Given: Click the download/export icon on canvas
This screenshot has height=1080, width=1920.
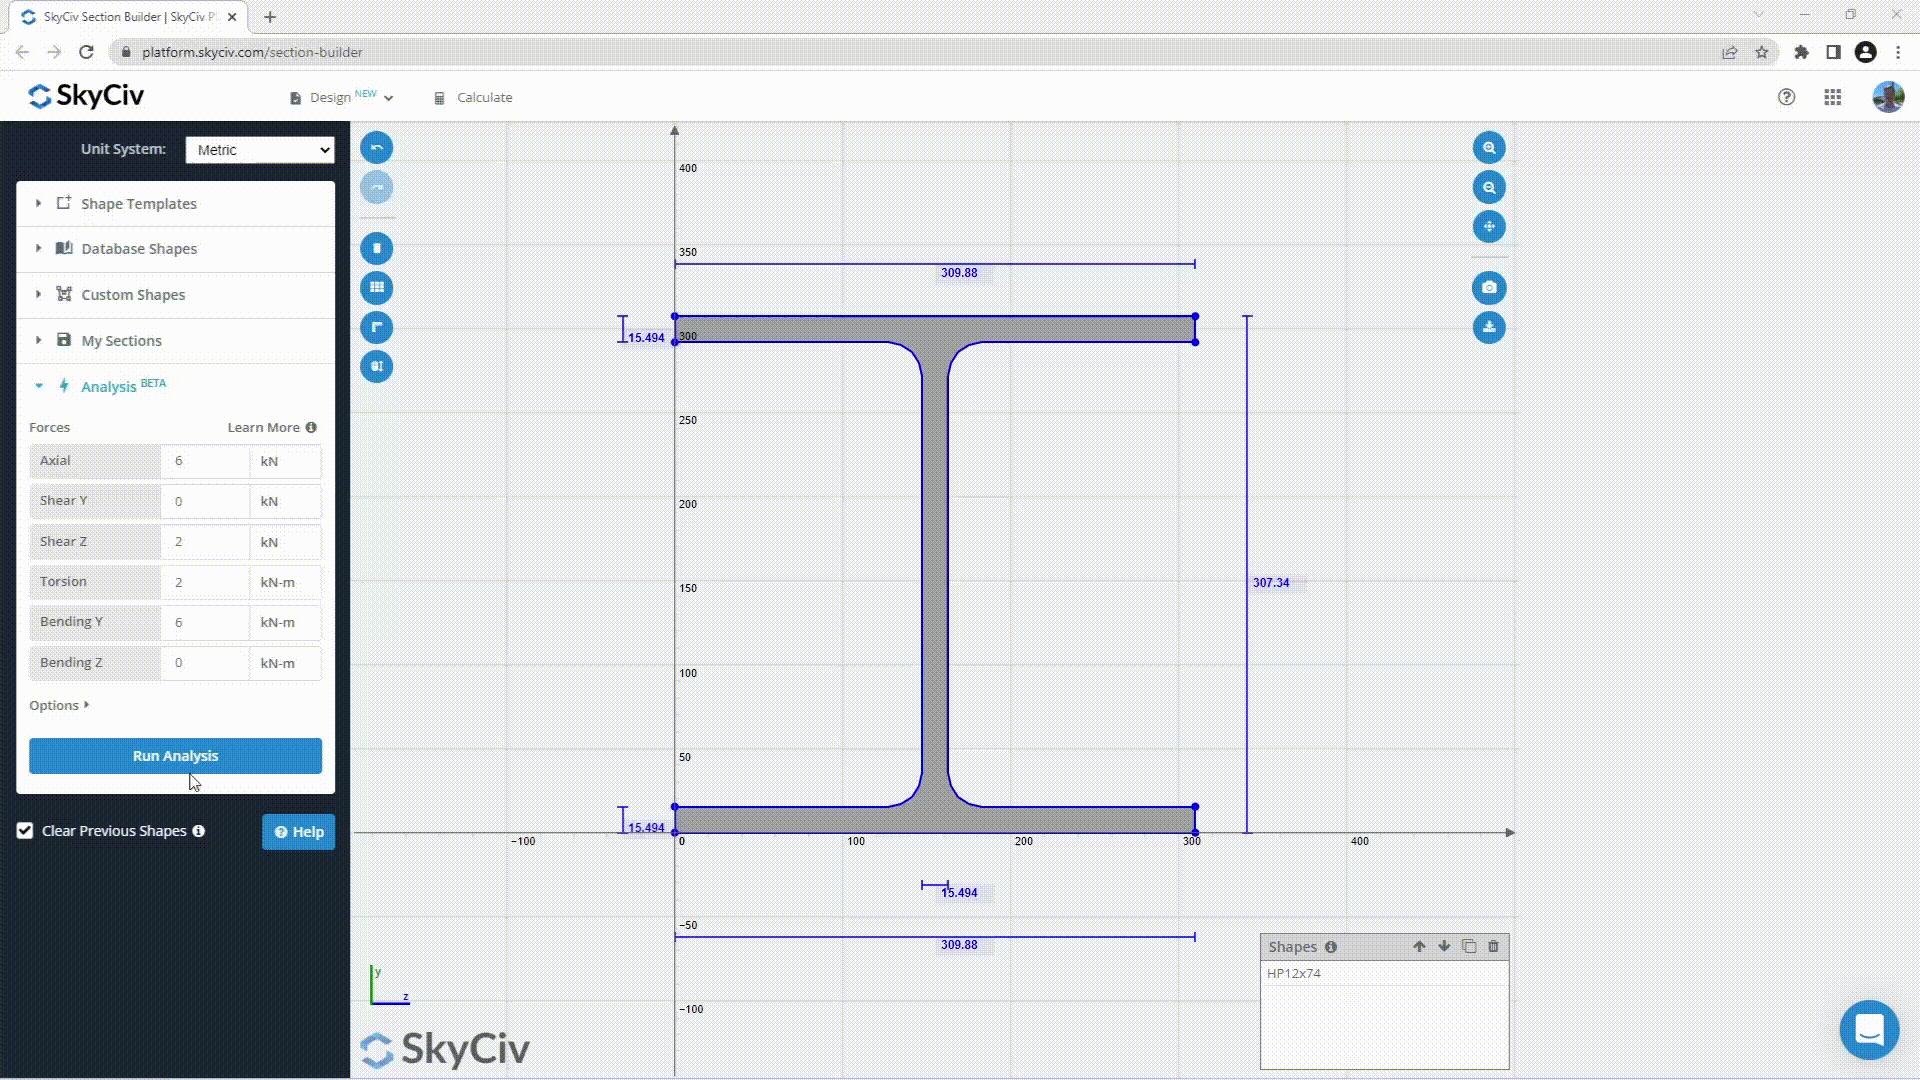Looking at the screenshot, I should 1489,327.
